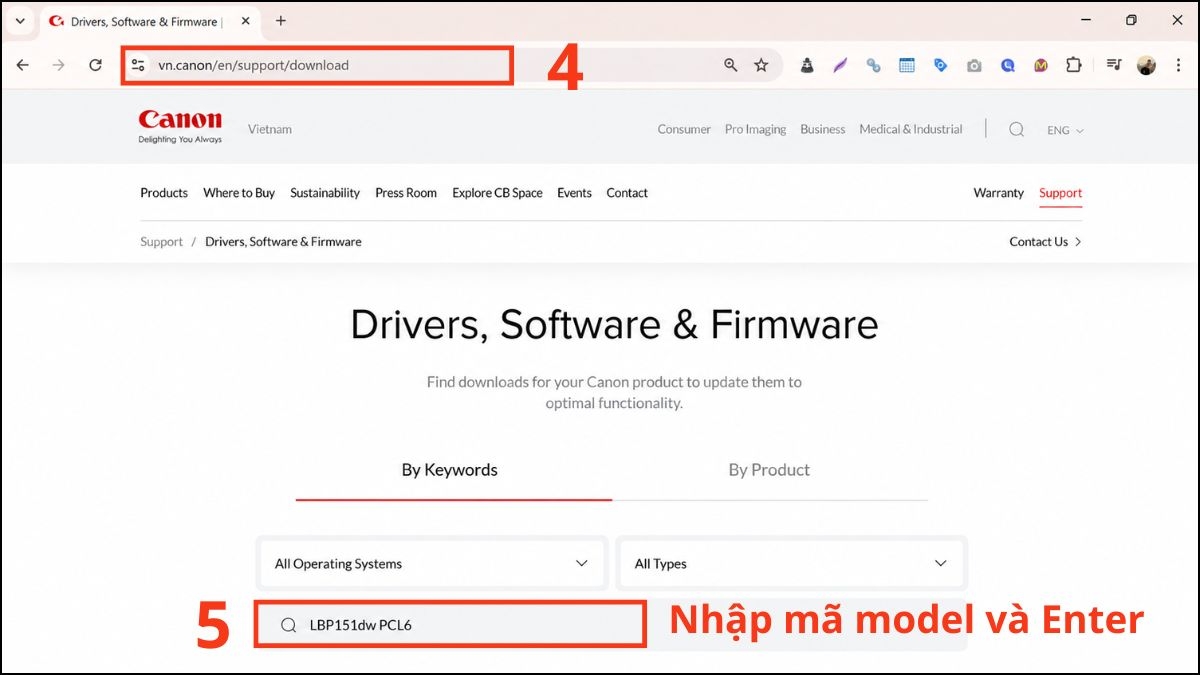Screen dimensions: 1200x675
Task: Go back with the browser back arrow
Action: 23,65
